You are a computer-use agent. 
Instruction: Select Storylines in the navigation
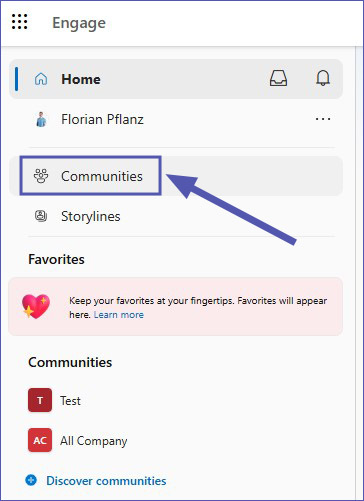(176, 216)
